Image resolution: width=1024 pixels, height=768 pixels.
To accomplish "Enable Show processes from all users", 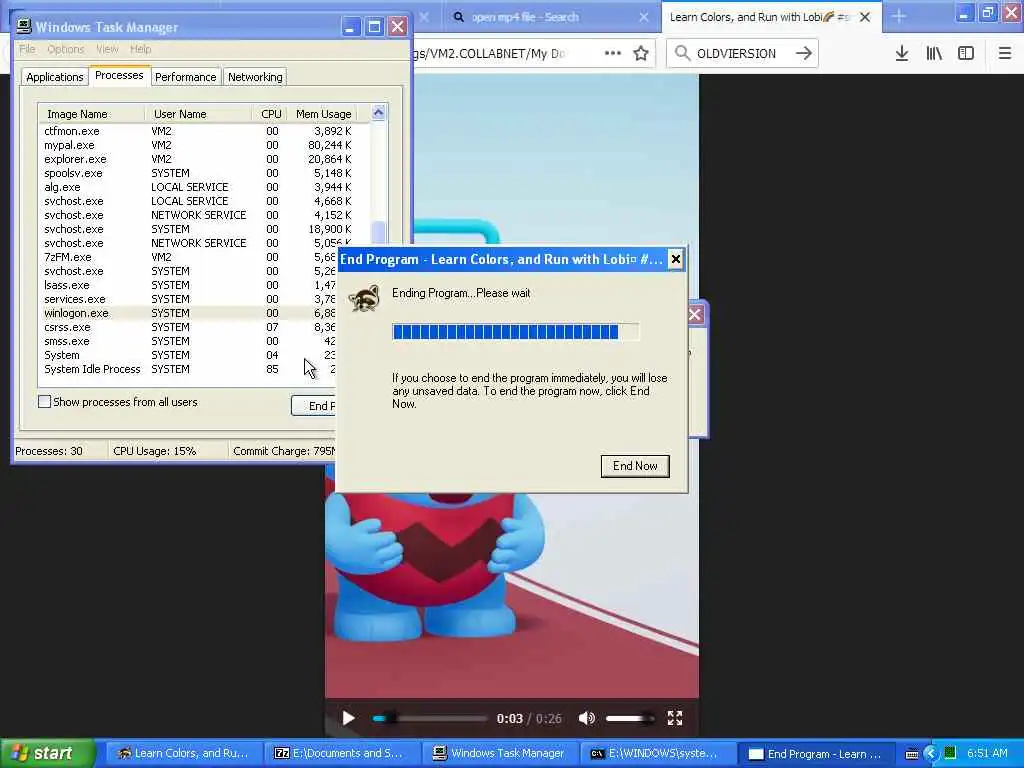I will [44, 402].
